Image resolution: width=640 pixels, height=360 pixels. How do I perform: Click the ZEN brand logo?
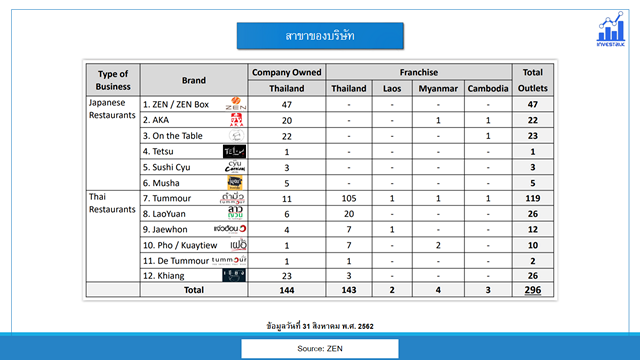[236, 104]
